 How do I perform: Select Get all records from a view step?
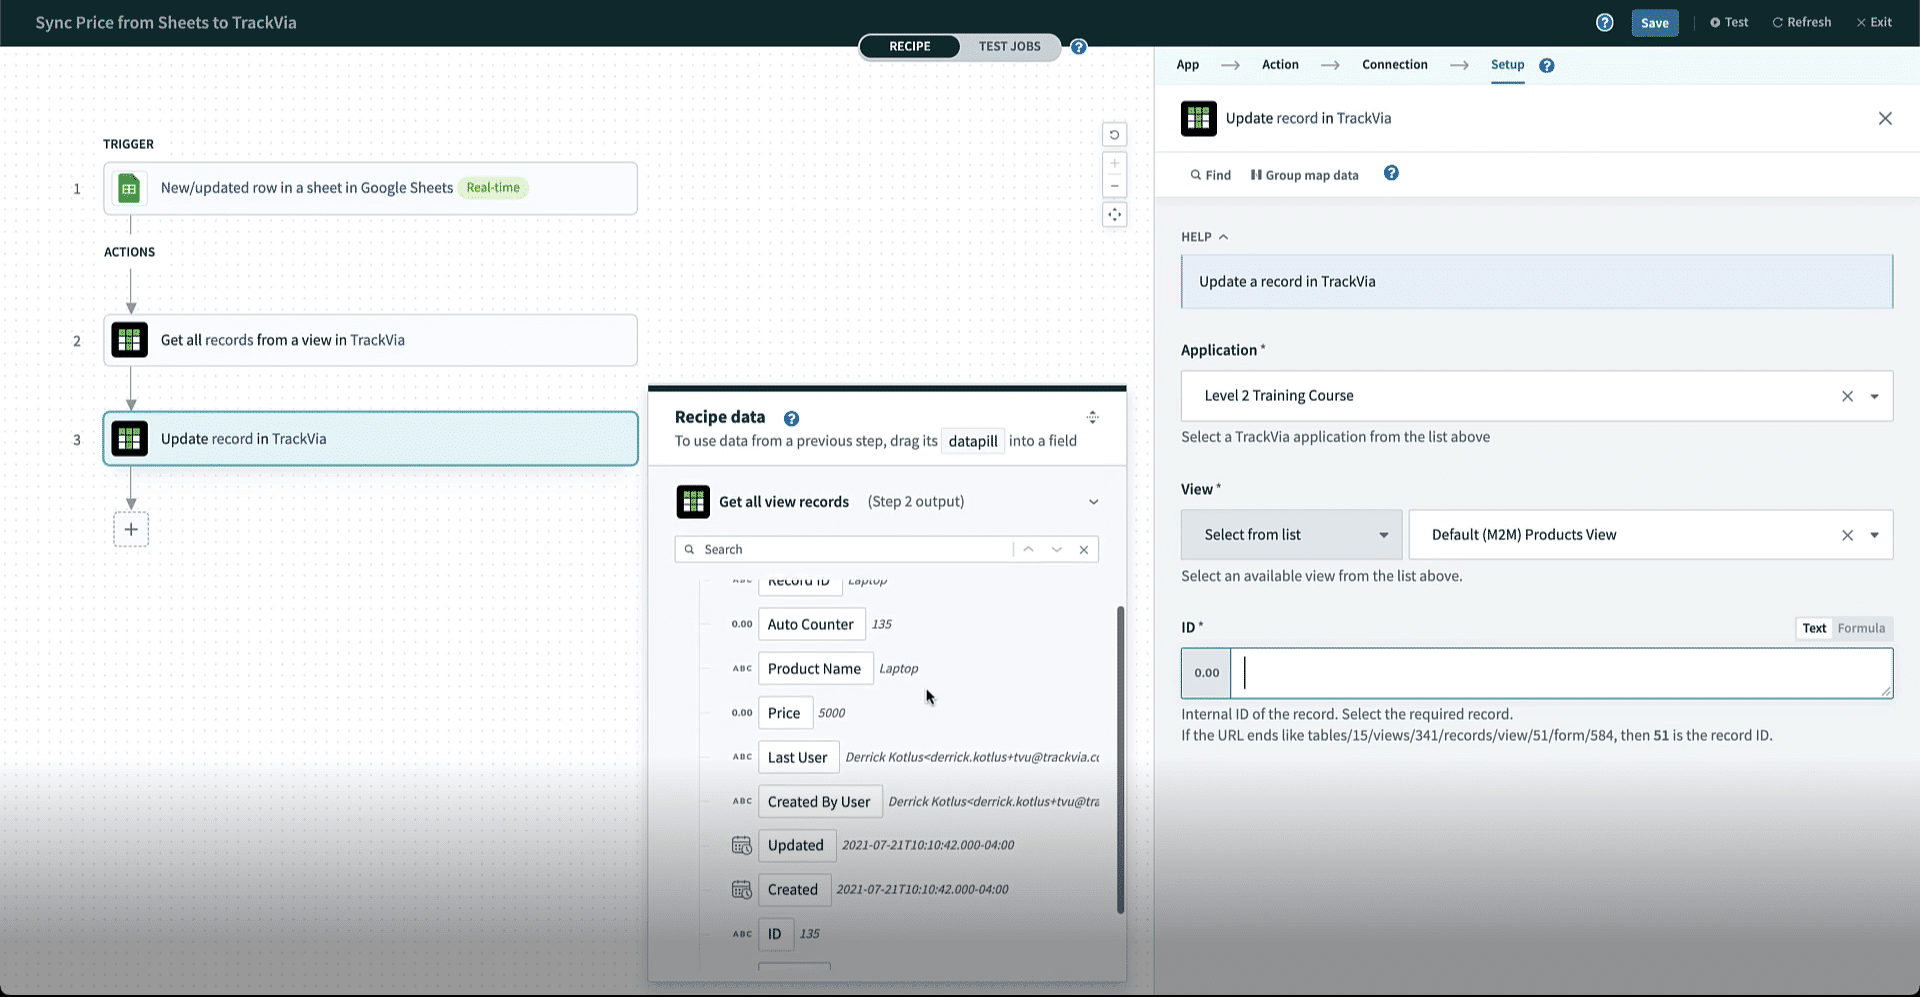[x=370, y=340]
